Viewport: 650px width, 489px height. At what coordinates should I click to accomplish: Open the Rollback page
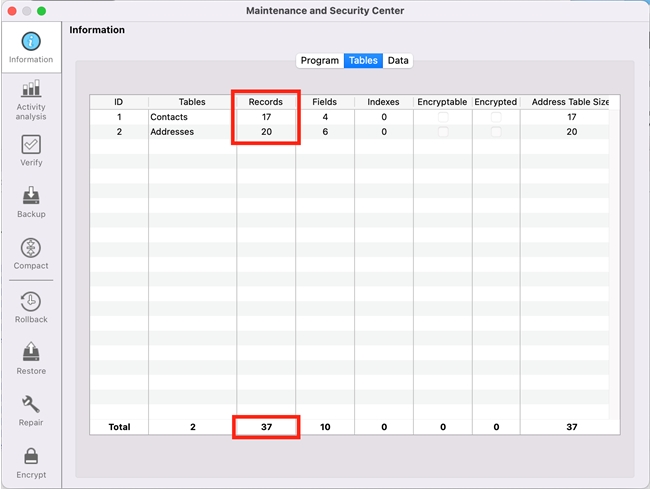click(31, 306)
